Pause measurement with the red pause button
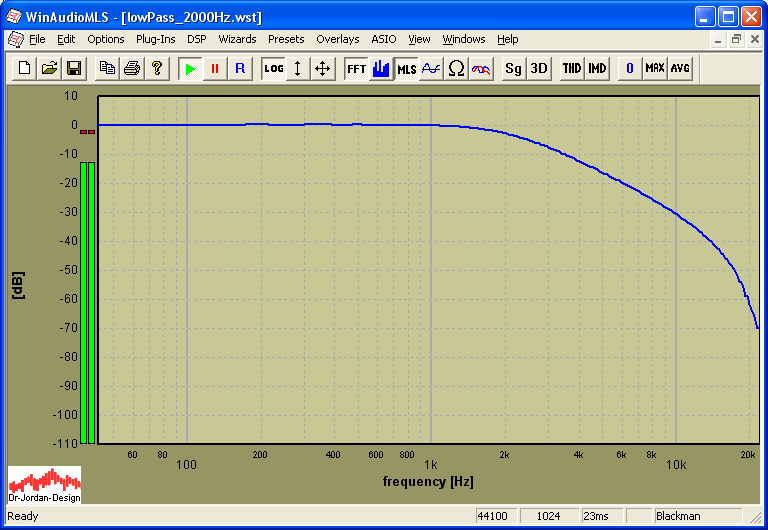This screenshot has width=768, height=530. [215, 68]
